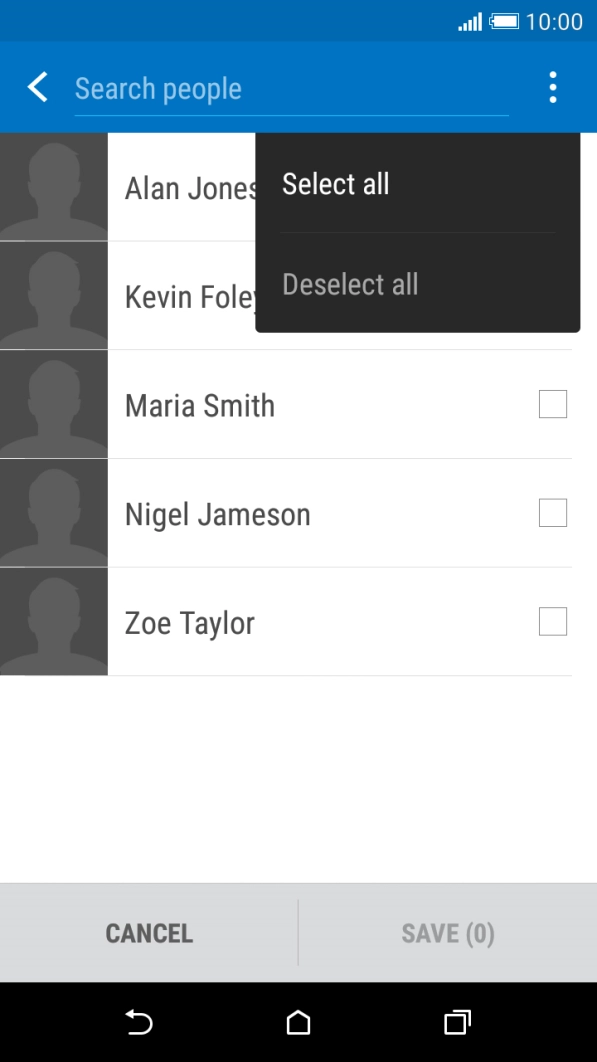597x1062 pixels.
Task: Choose Select all from the menu
Action: 335,184
